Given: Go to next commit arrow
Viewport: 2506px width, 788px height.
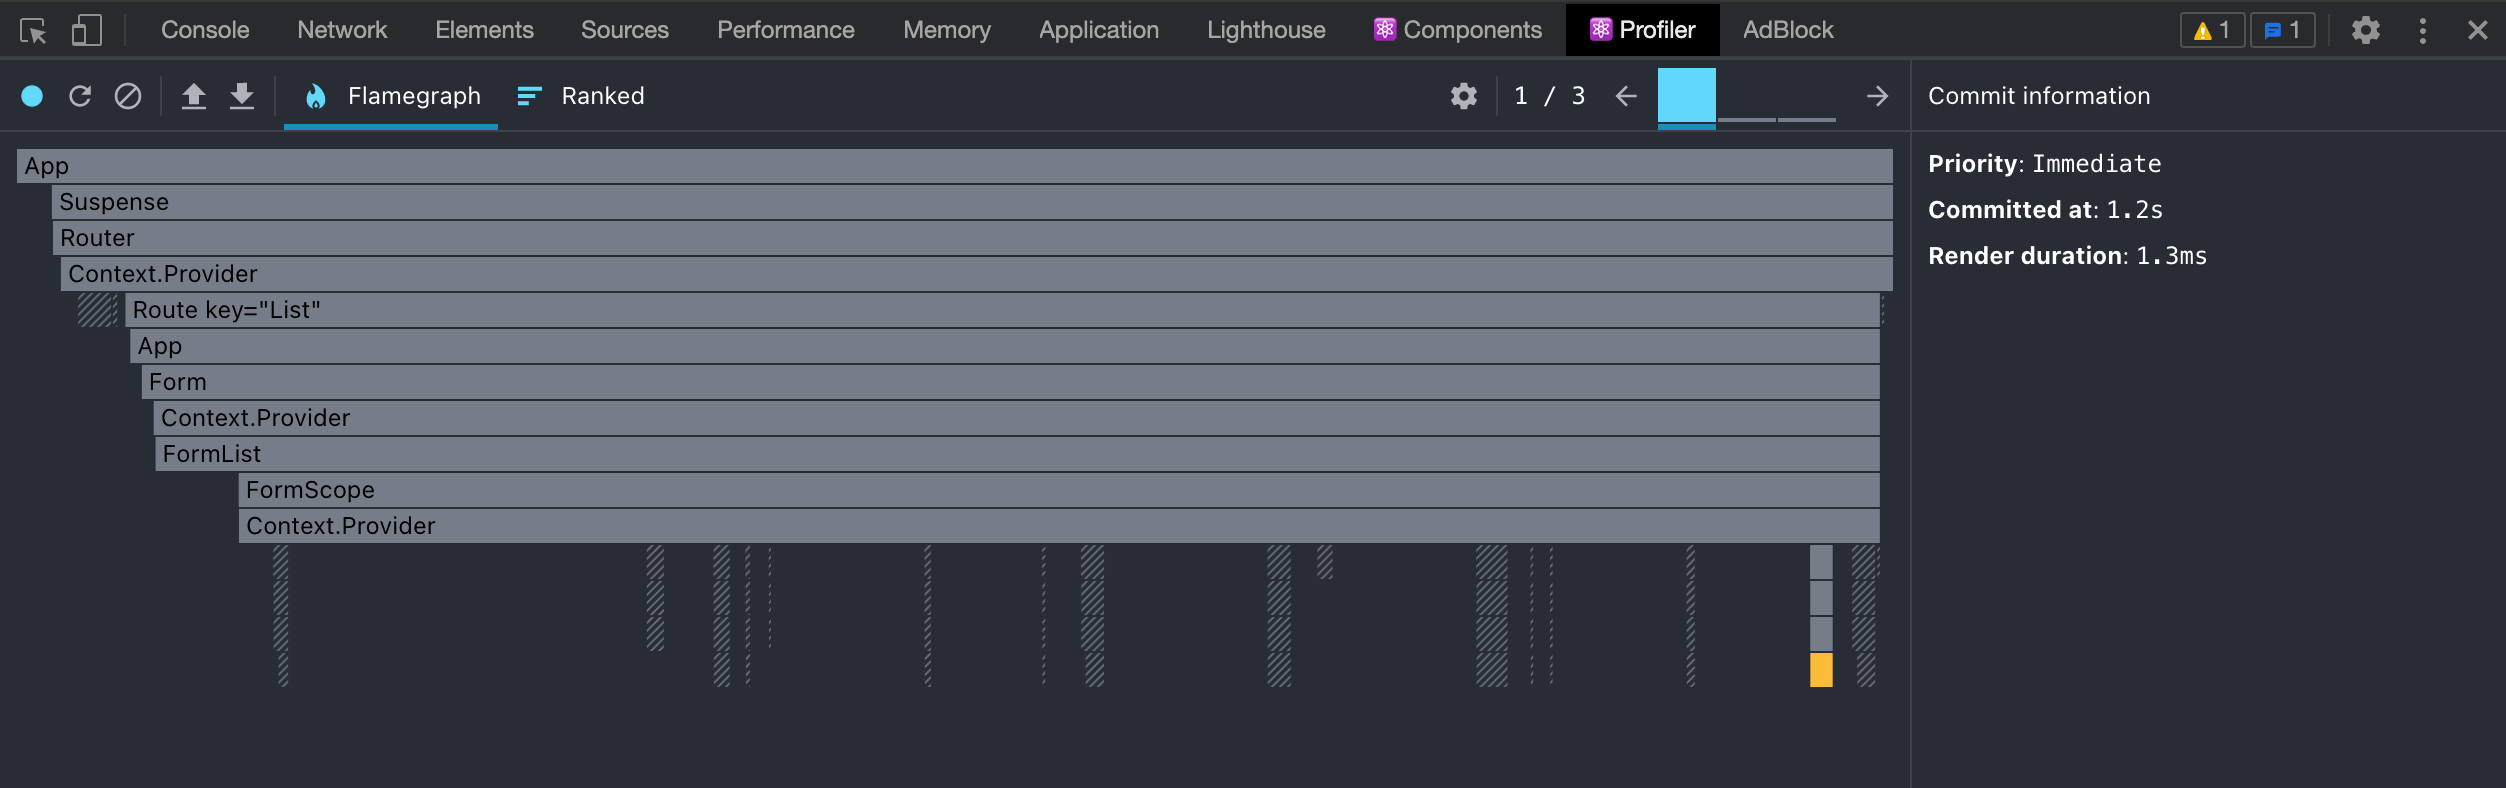Looking at the screenshot, I should point(1877,96).
